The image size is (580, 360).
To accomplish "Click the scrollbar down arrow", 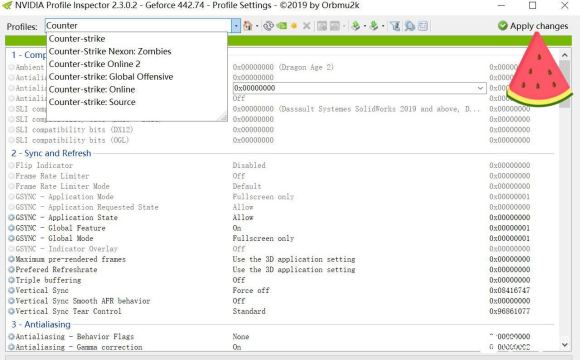I will click(x=564, y=344).
